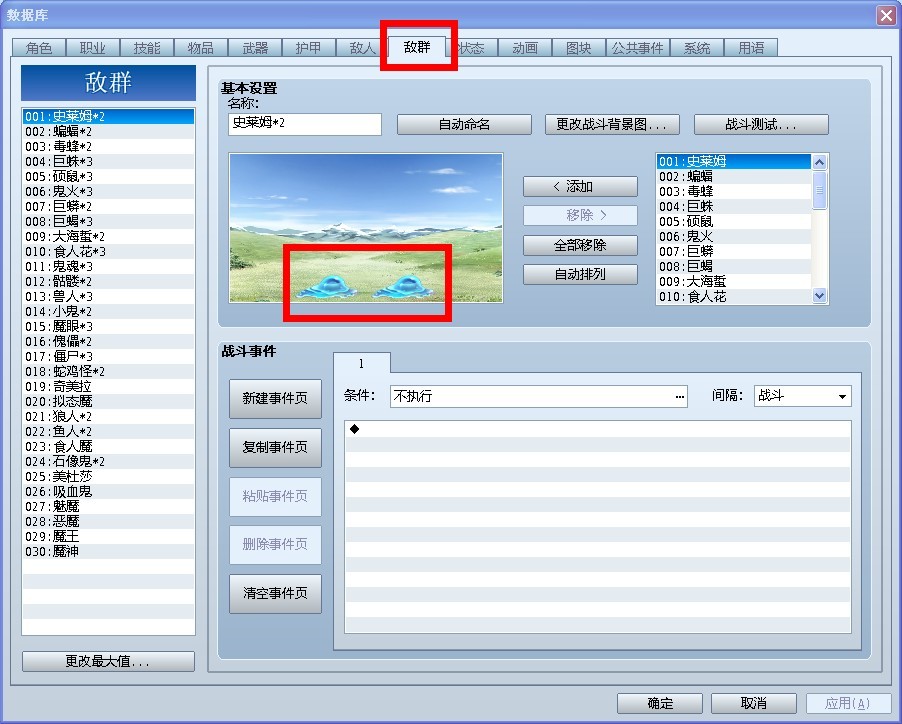Viewport: 902px width, 724px height.
Task: Click the 添加 button
Action: (x=580, y=186)
